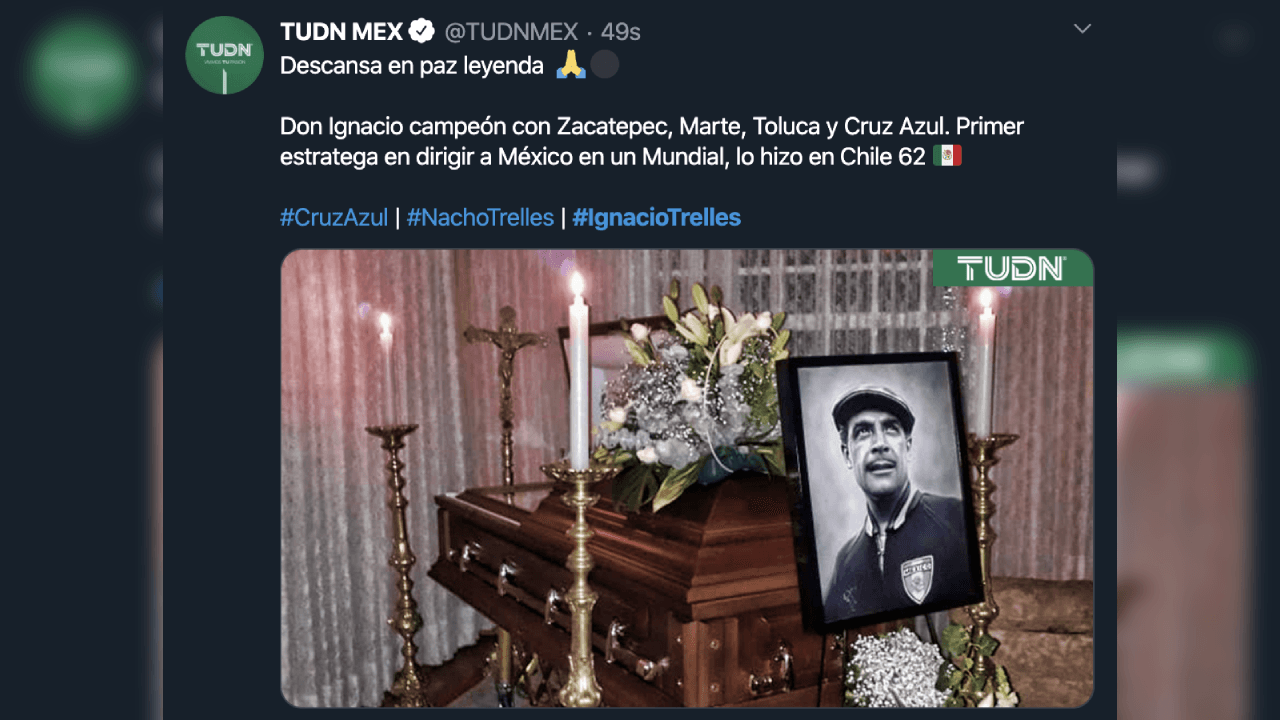1280x720 pixels.
Task: Open the #CruzAzul hashtag
Action: click(x=334, y=217)
